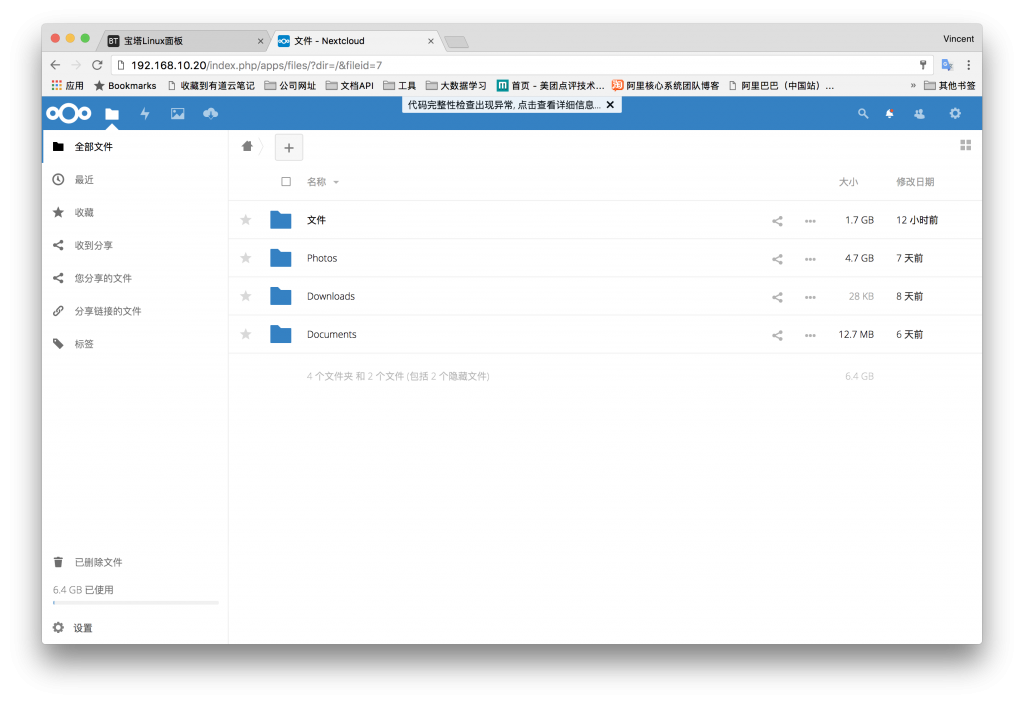The height and width of the screenshot is (704, 1024).
Task: Favorite the Downloads folder with star
Action: click(246, 296)
